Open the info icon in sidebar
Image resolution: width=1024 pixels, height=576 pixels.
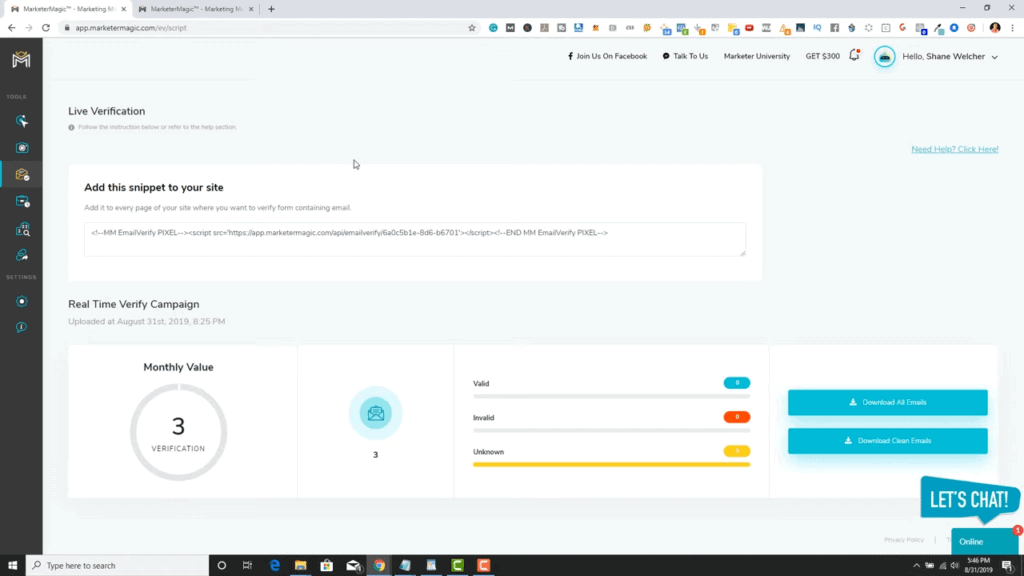(22, 327)
